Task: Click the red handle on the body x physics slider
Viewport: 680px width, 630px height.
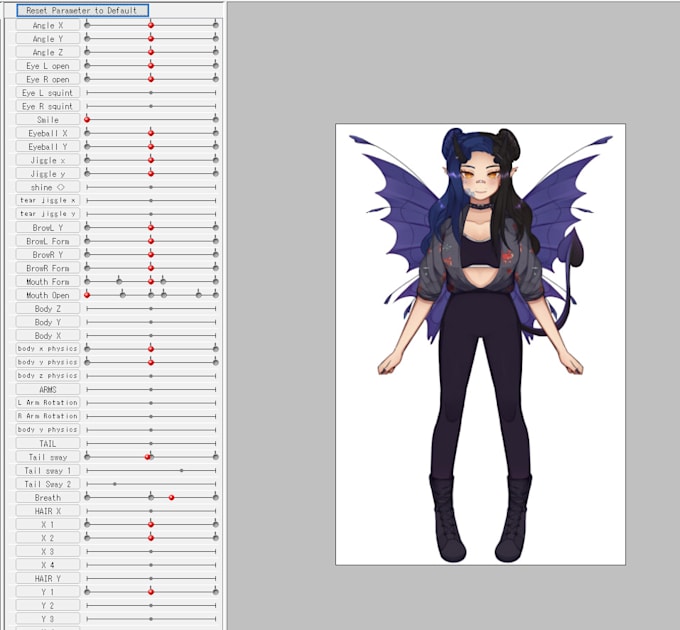Action: tap(151, 349)
